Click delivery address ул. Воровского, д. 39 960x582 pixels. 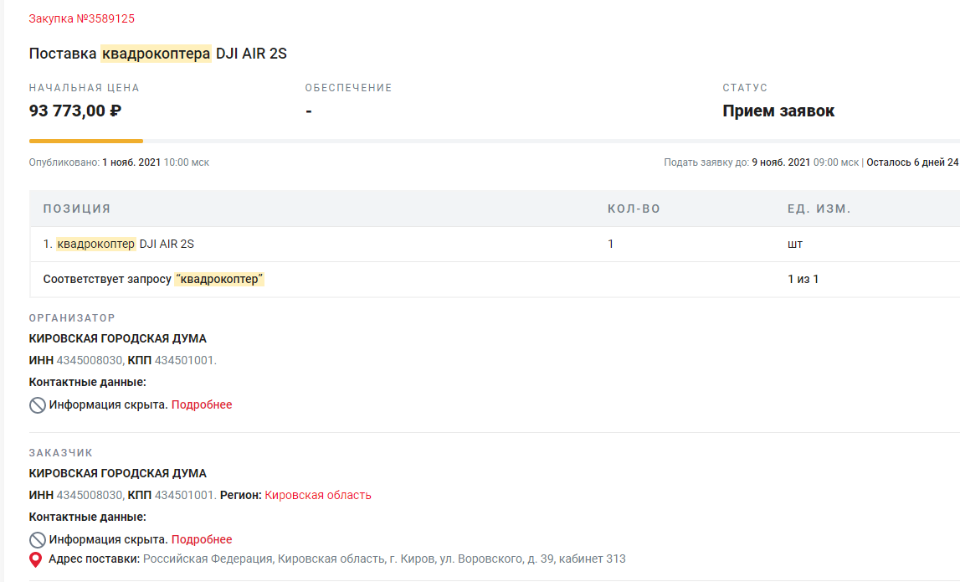[x=497, y=559]
